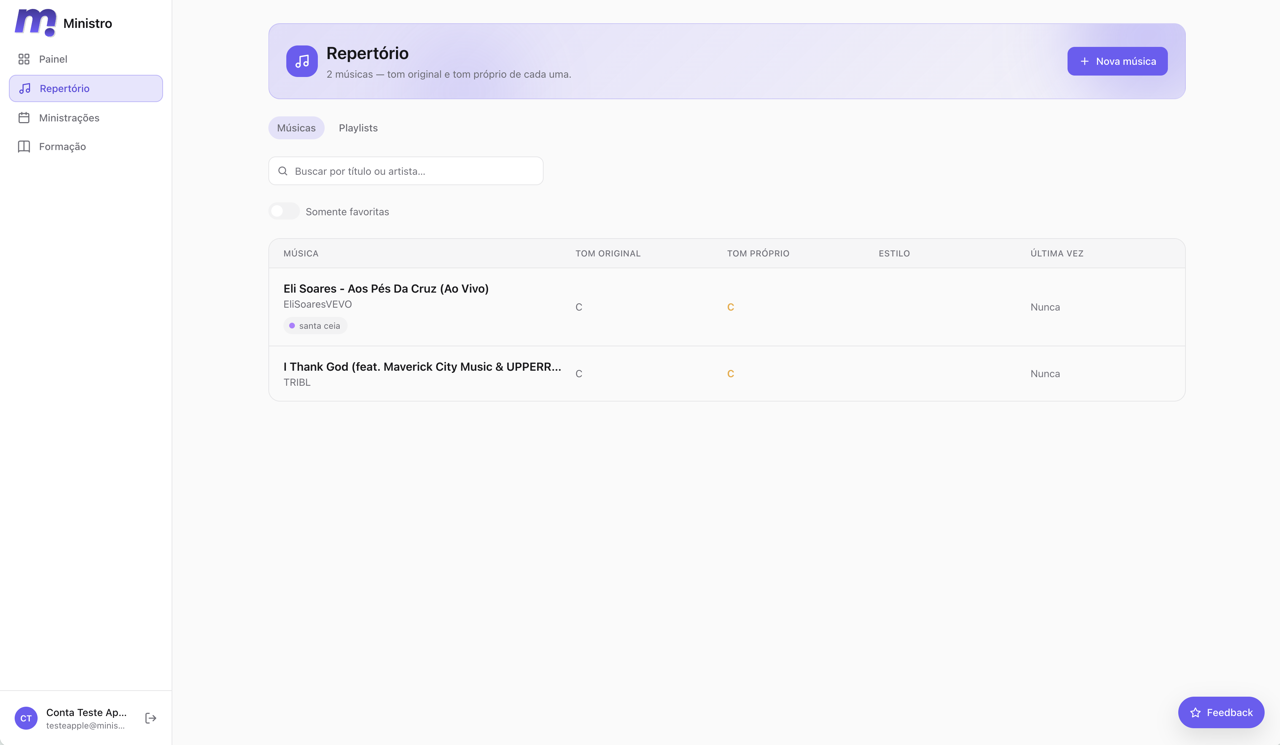Click the TOM ORIGINAL column header
1280x745 pixels.
pyautogui.click(x=608, y=254)
